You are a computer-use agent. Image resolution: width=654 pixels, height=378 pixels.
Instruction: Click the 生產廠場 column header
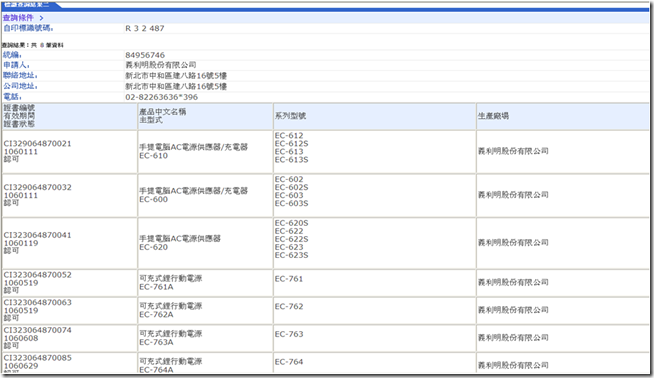(x=493, y=116)
